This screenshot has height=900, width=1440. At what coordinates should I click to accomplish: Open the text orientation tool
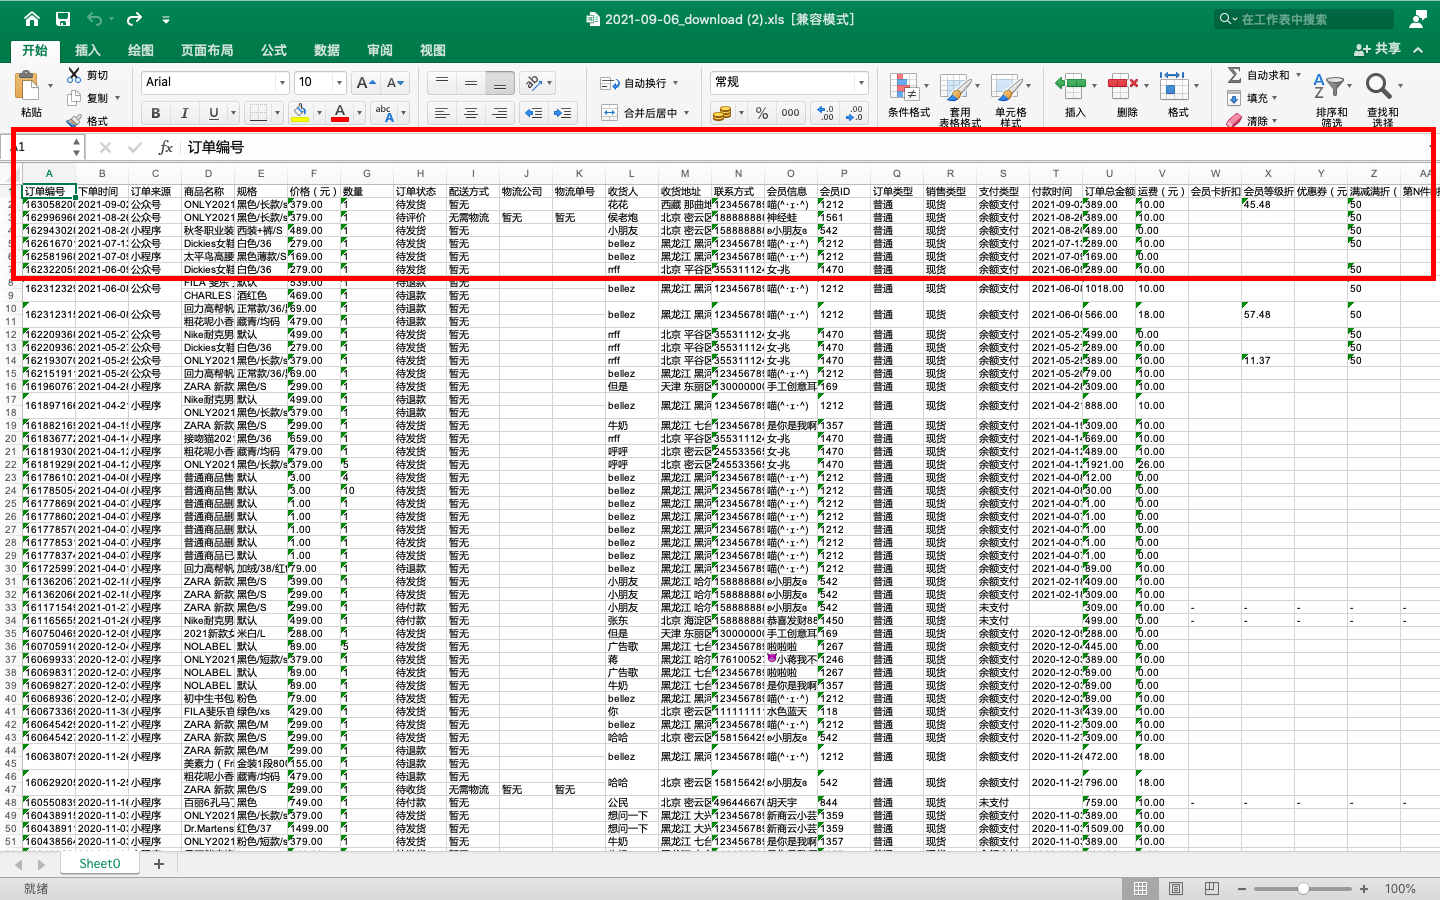535,83
